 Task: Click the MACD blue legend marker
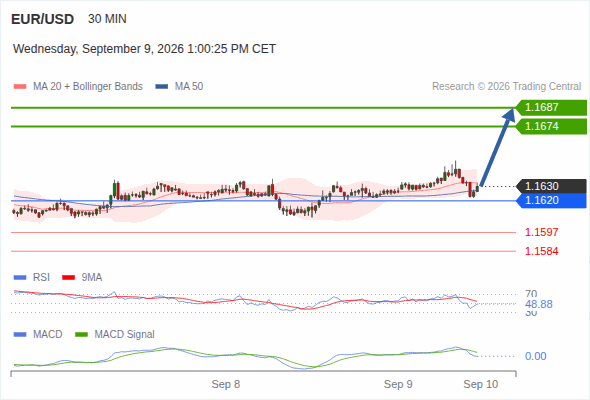pos(20,335)
